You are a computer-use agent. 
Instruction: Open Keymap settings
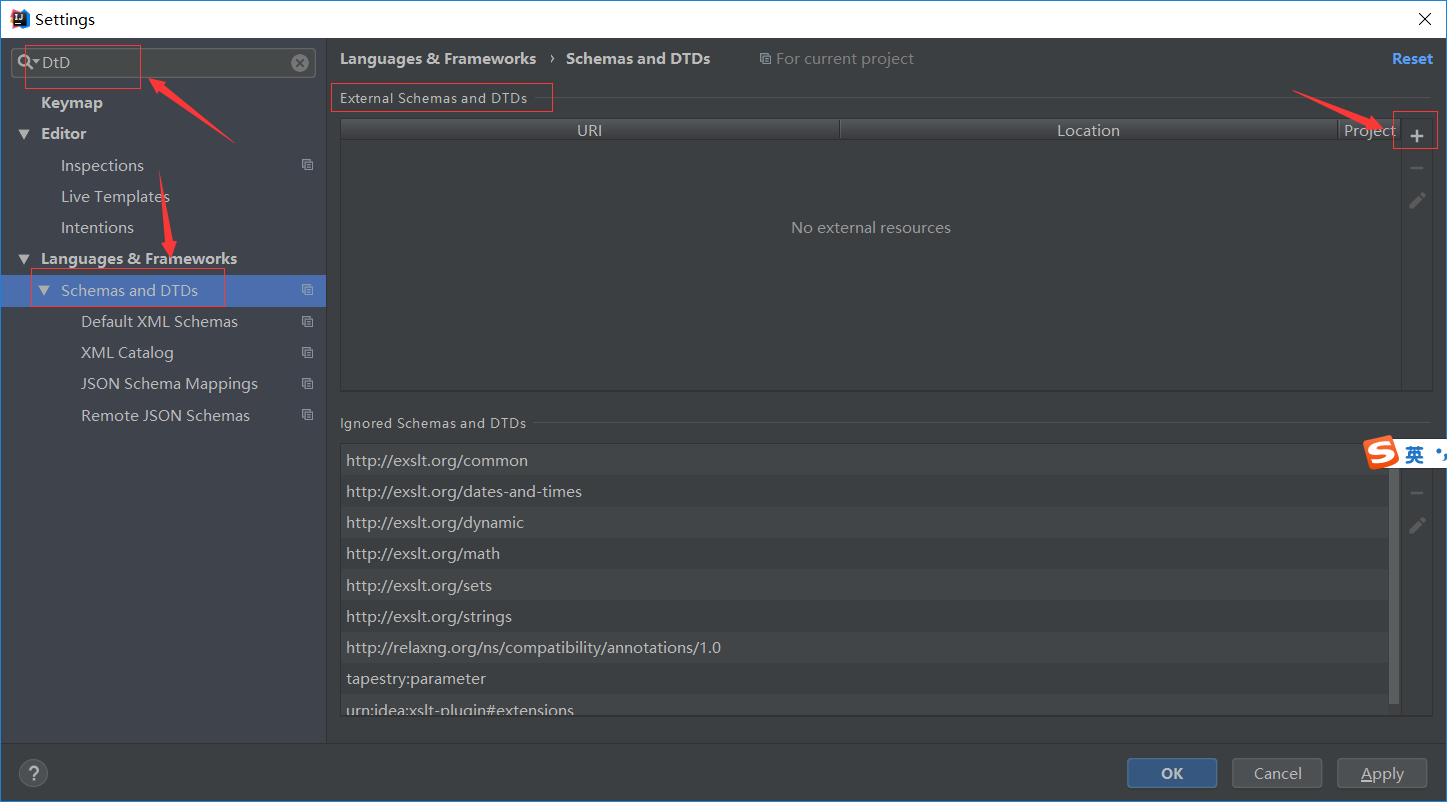coord(71,102)
